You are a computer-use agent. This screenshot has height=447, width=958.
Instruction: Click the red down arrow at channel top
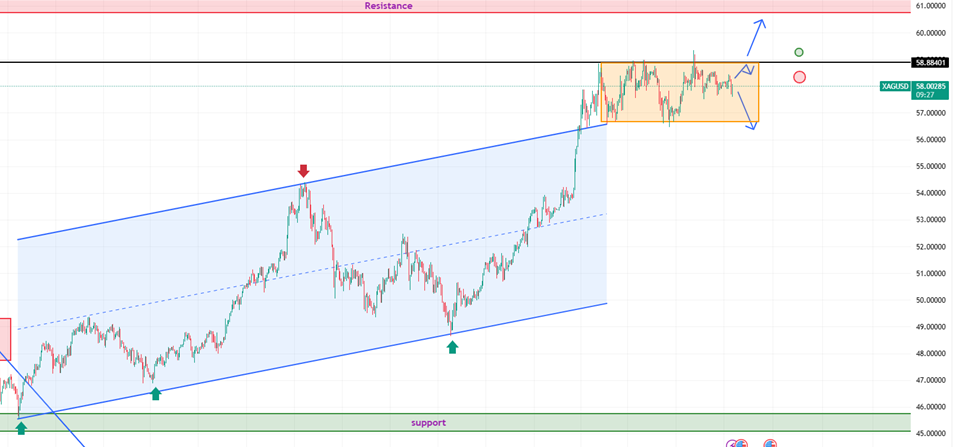(304, 171)
